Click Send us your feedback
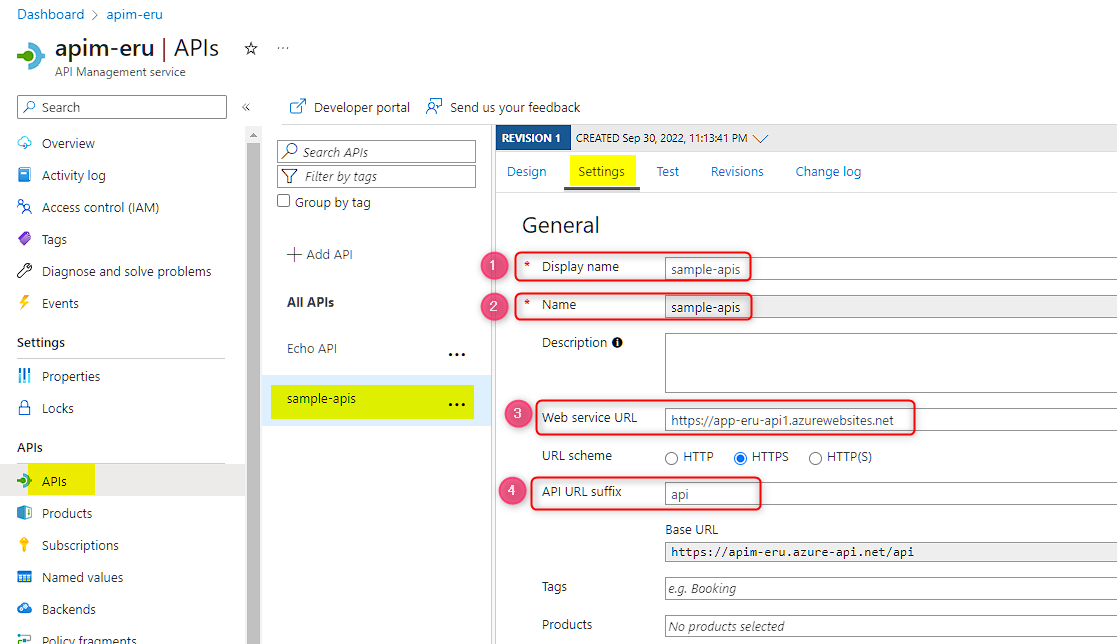The width and height of the screenshot is (1117, 644). click(x=515, y=108)
